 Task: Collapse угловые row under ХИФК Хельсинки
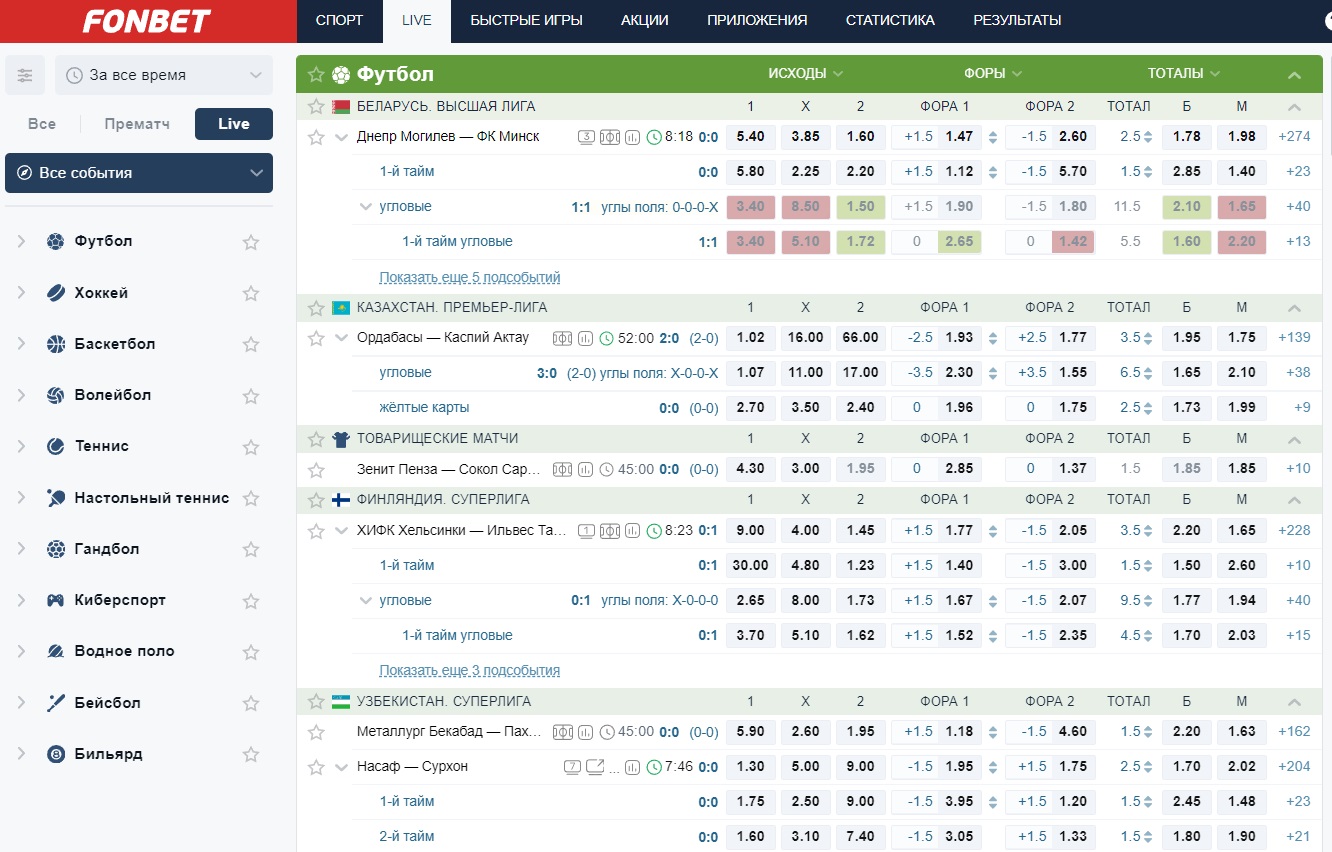pos(365,601)
